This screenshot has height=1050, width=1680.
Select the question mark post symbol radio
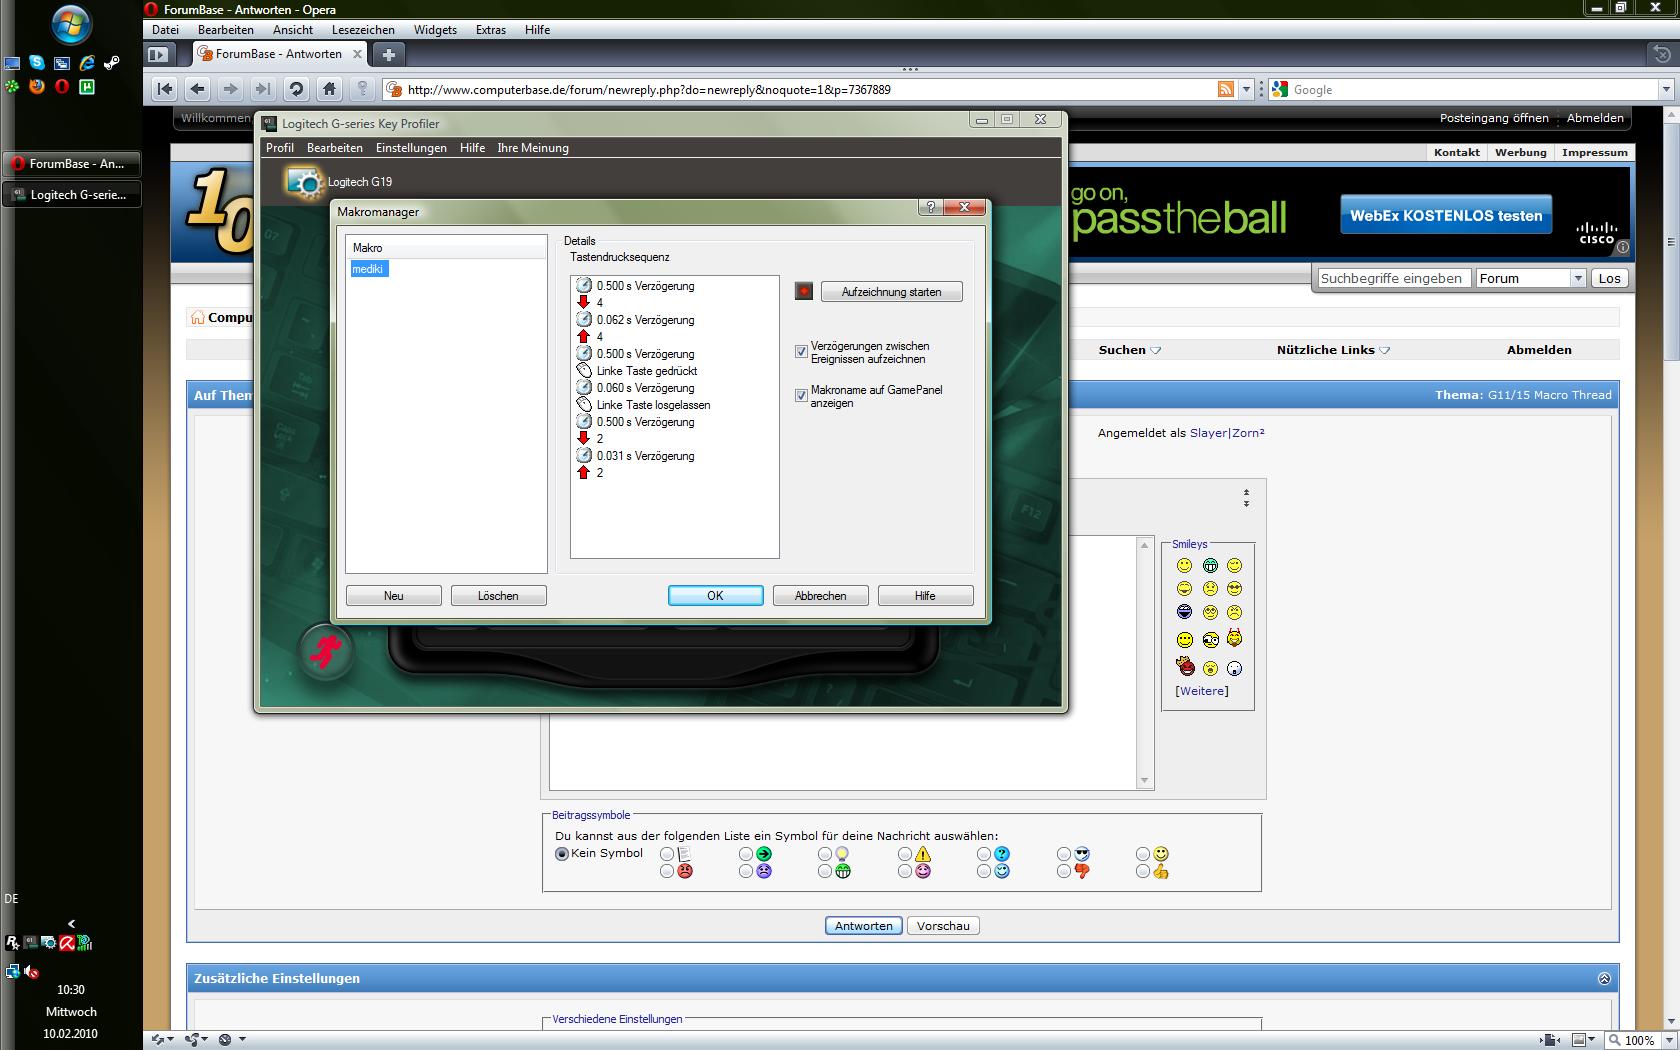[984, 854]
